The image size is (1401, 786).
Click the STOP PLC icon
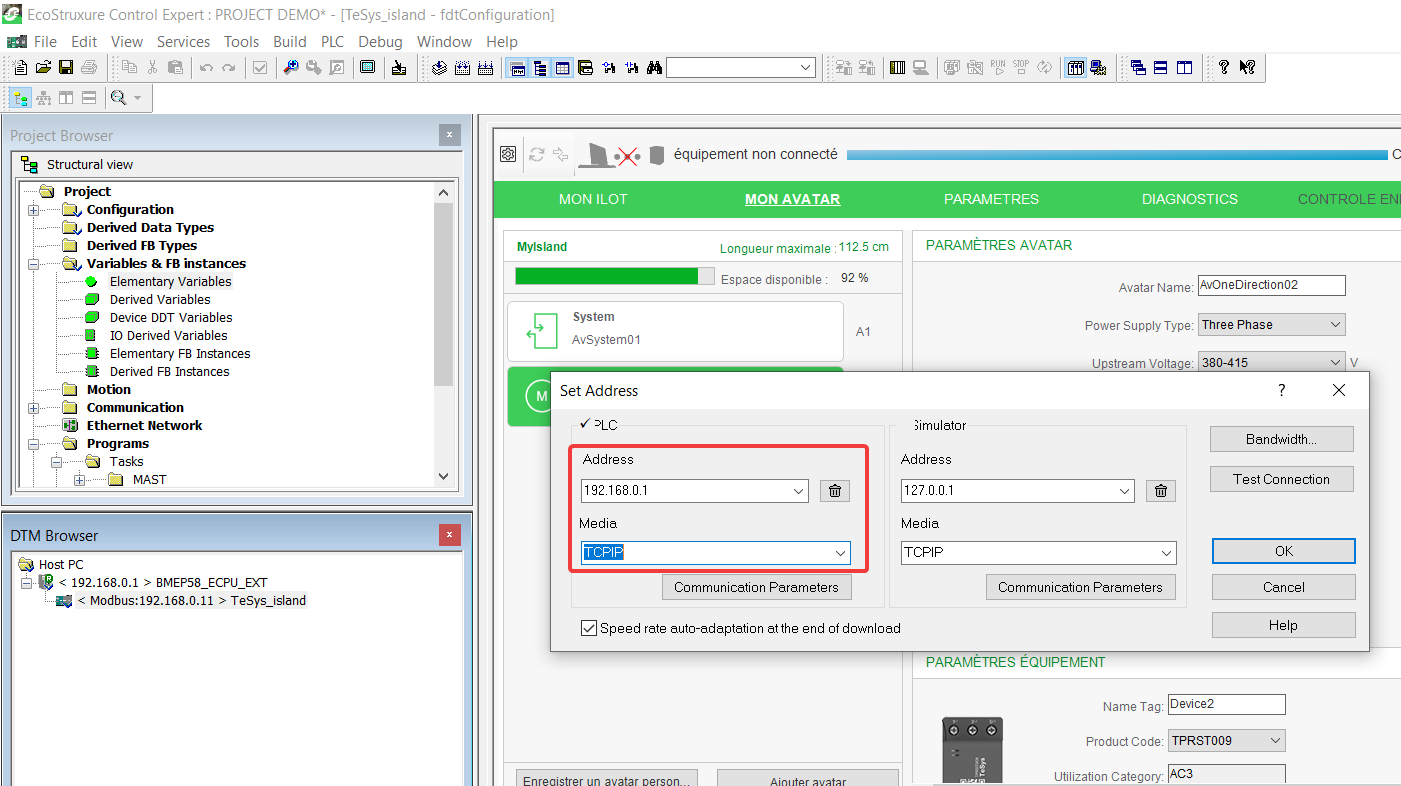[1020, 68]
